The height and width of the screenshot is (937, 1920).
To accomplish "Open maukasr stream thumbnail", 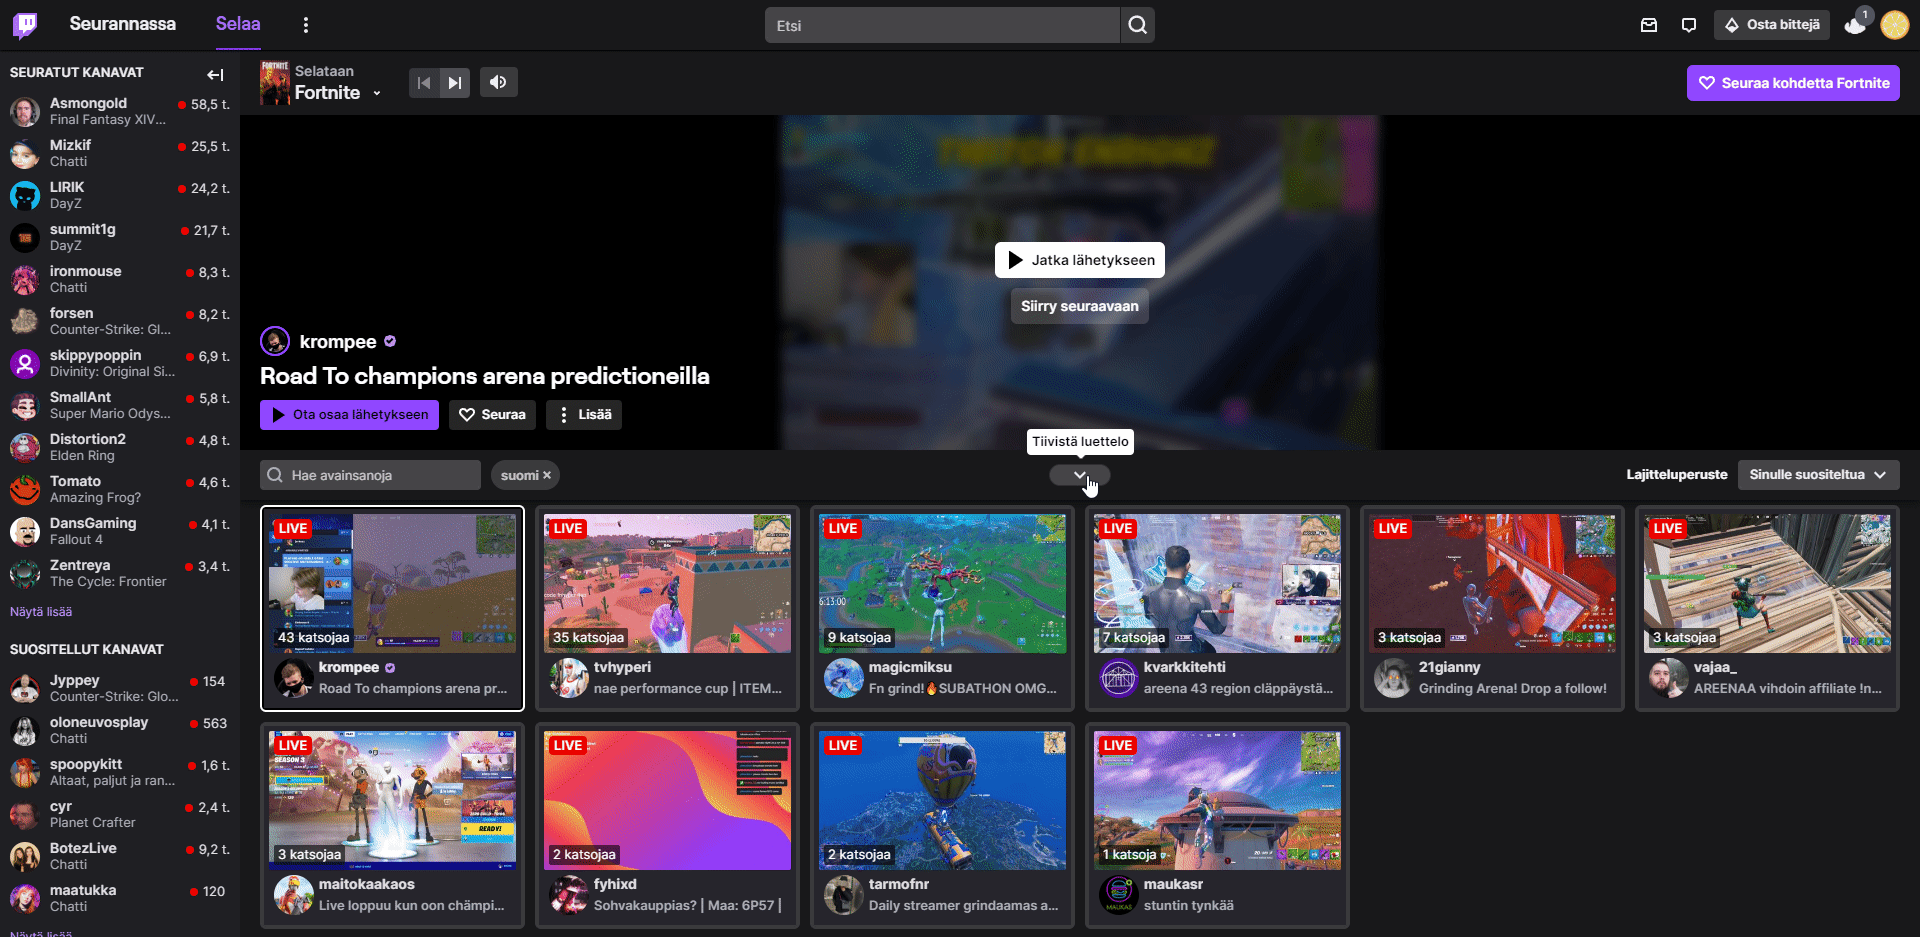I will point(1217,800).
